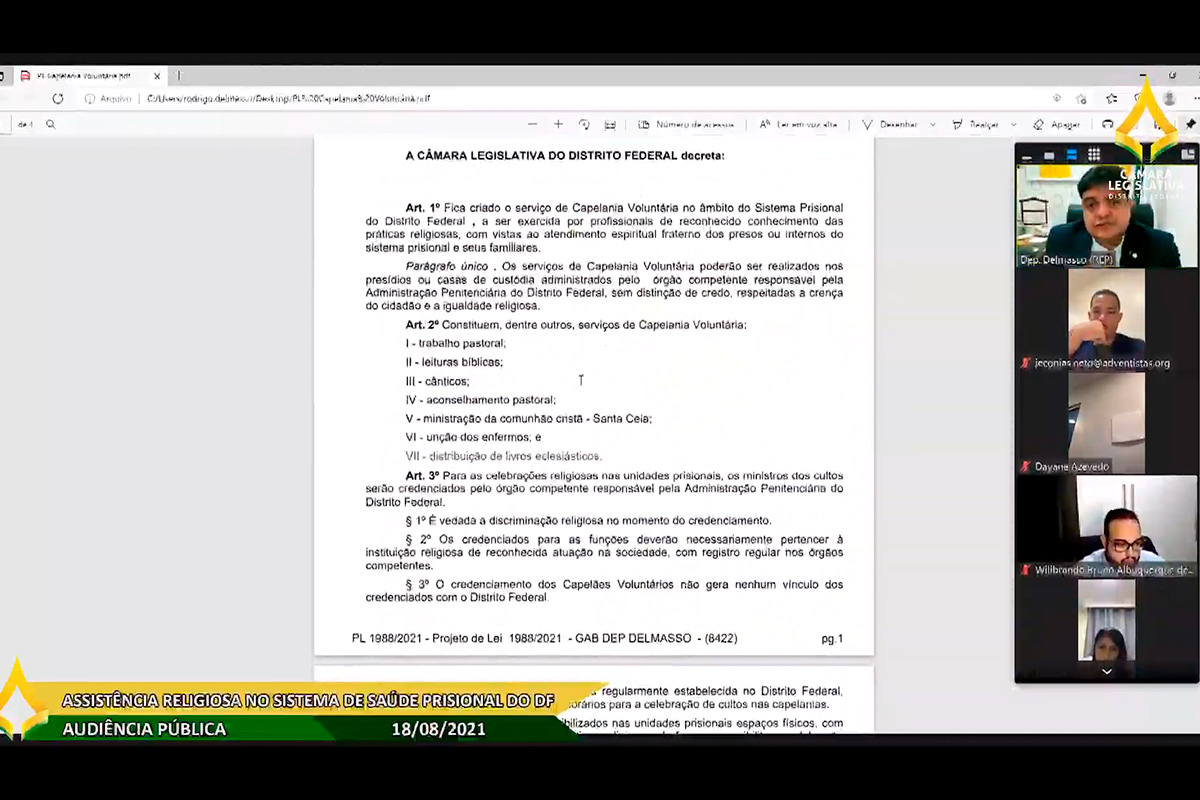Screen dimensions: 1200x800
Task: Switch Zoom panel to active speaker view
Action: pos(1071,155)
